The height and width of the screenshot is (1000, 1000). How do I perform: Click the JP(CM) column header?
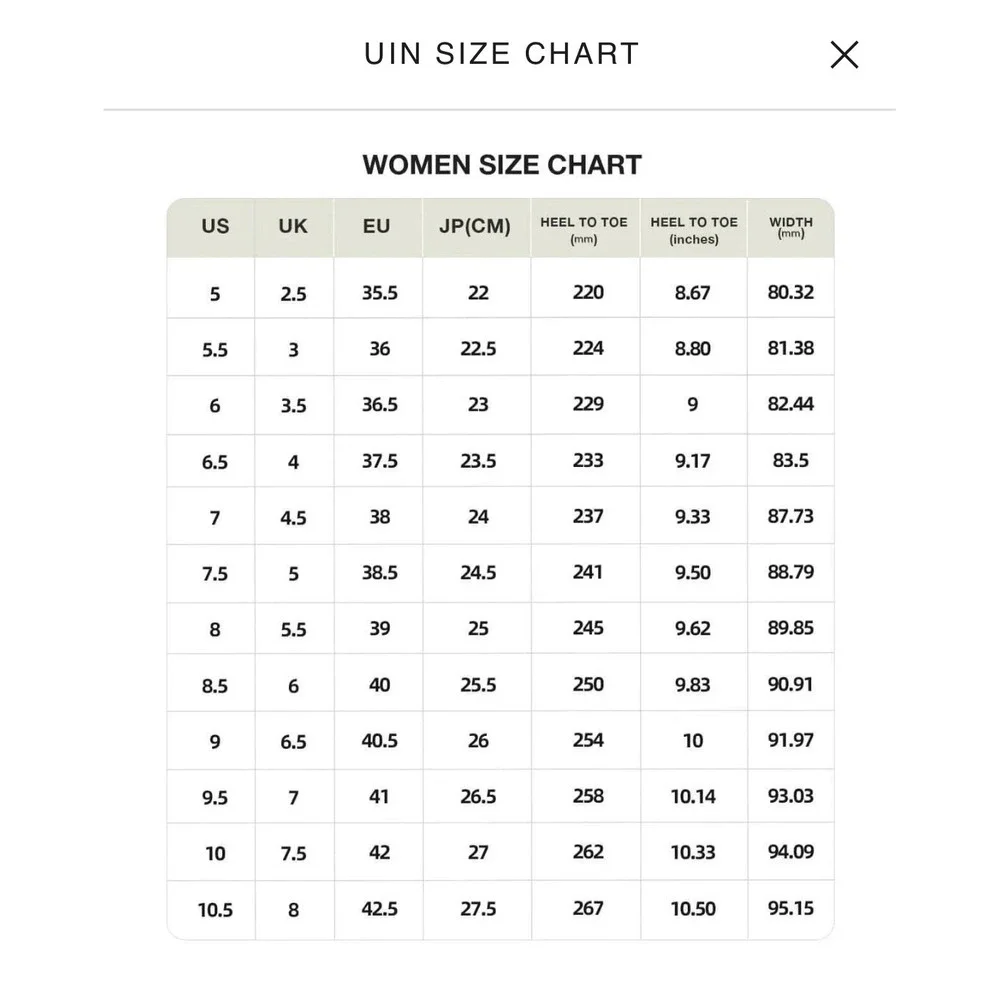click(475, 226)
